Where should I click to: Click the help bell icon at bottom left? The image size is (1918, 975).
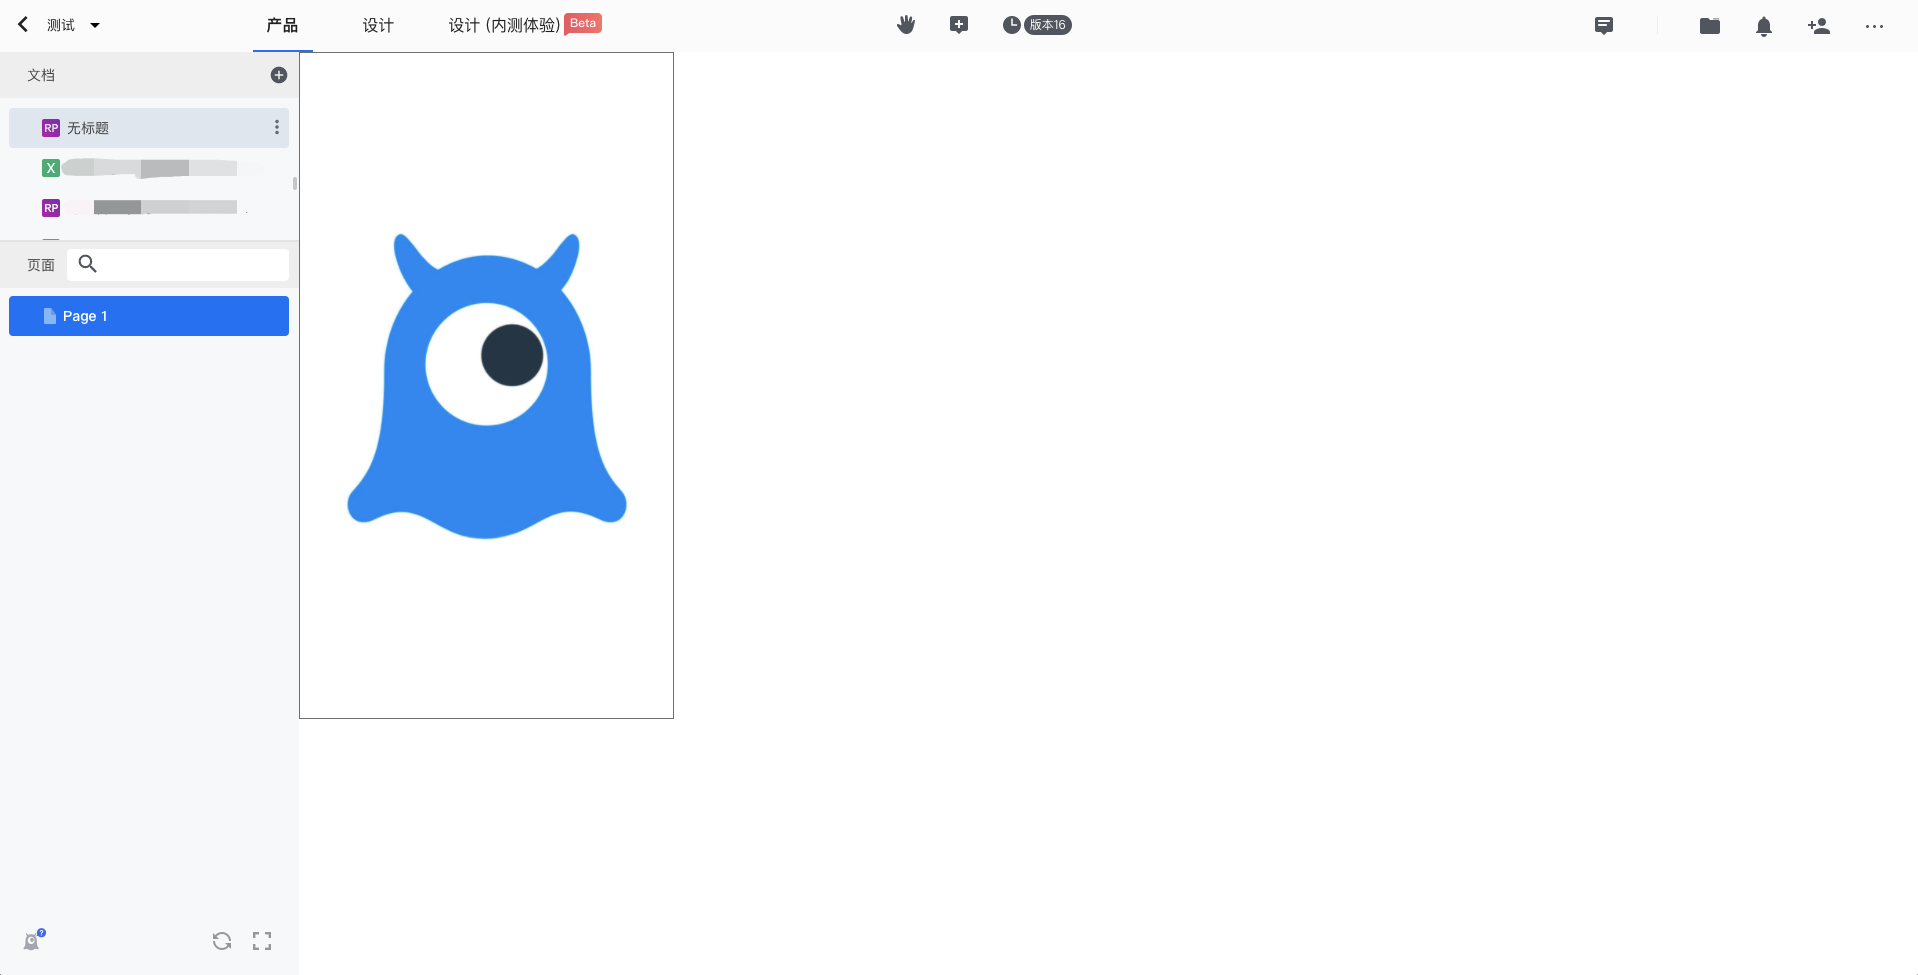(33, 940)
